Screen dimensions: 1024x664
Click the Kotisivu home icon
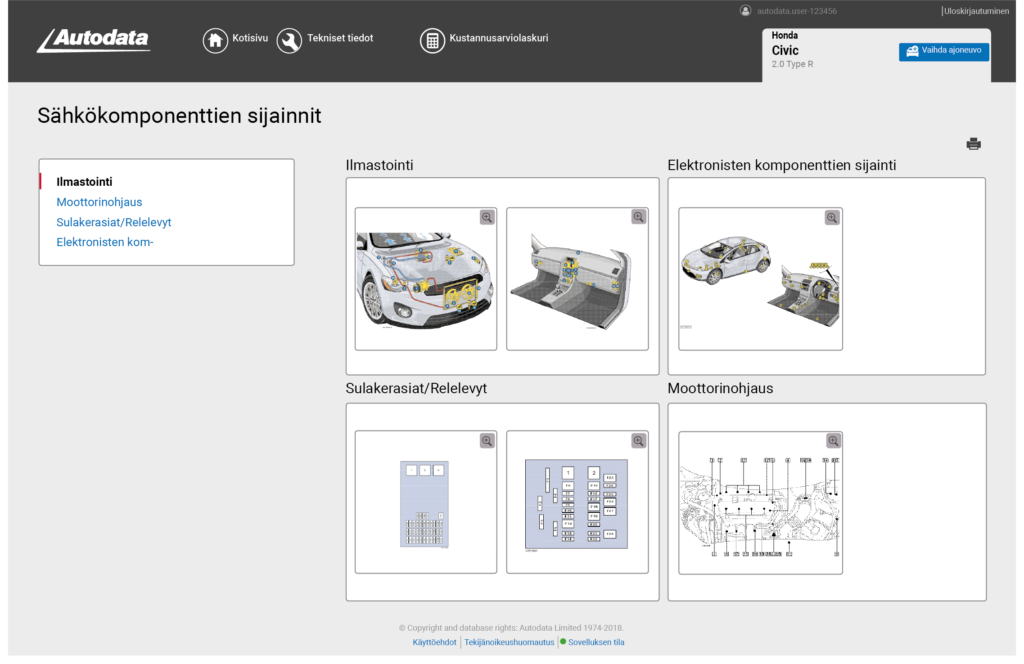(215, 40)
